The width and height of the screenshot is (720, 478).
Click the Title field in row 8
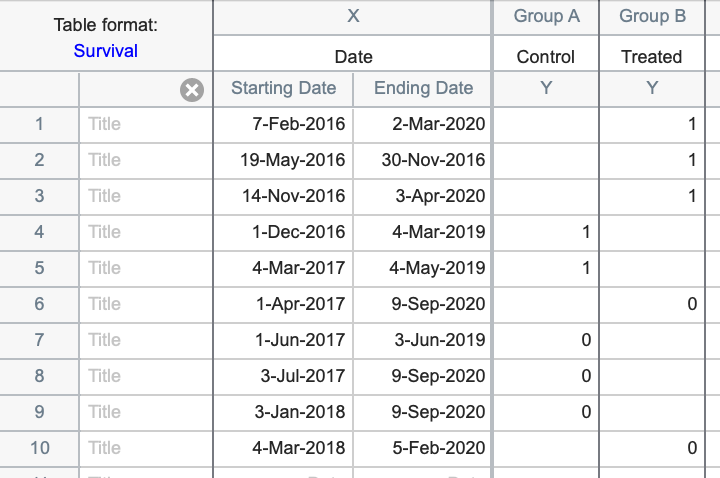click(145, 376)
